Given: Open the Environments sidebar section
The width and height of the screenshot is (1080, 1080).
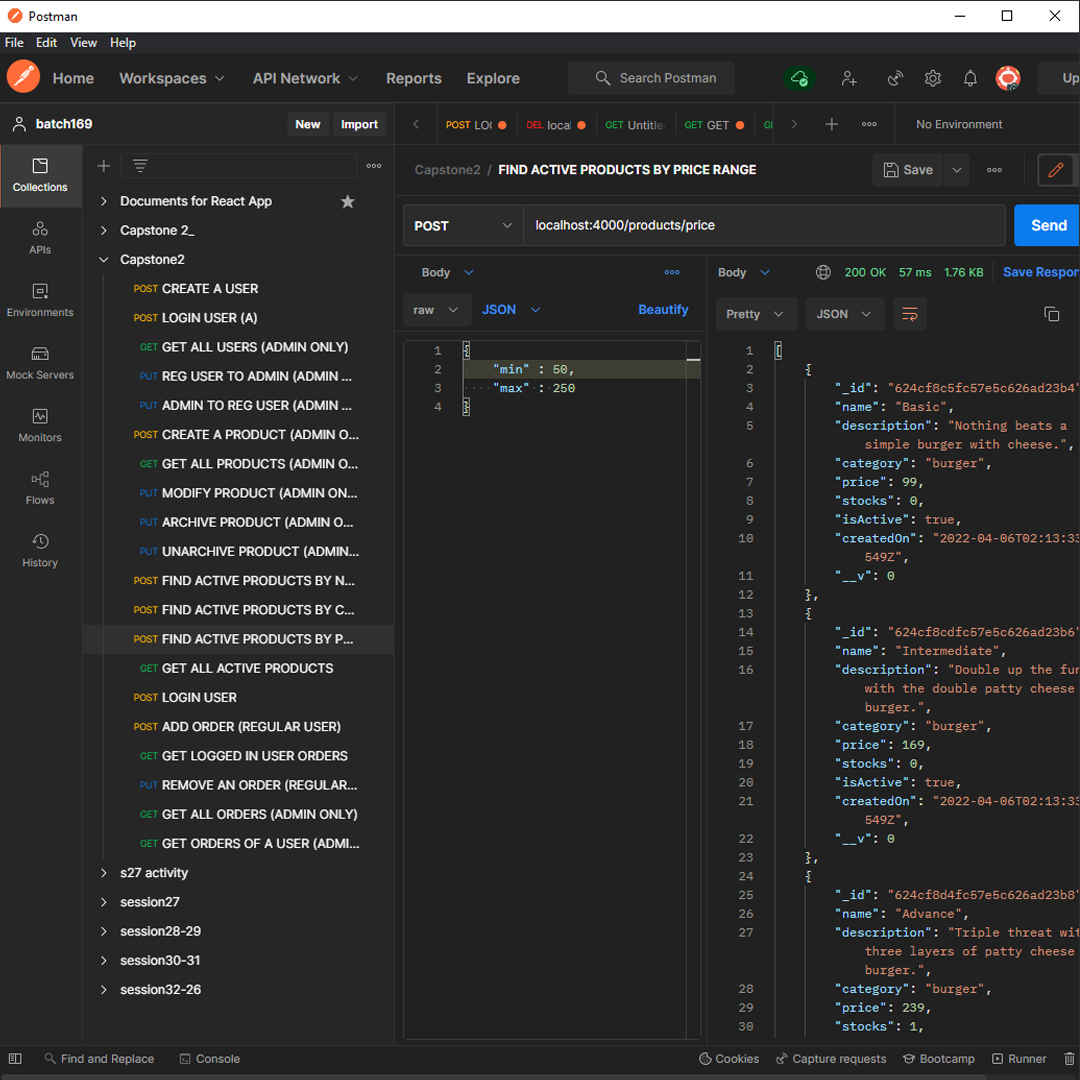Looking at the screenshot, I should pyautogui.click(x=40, y=300).
